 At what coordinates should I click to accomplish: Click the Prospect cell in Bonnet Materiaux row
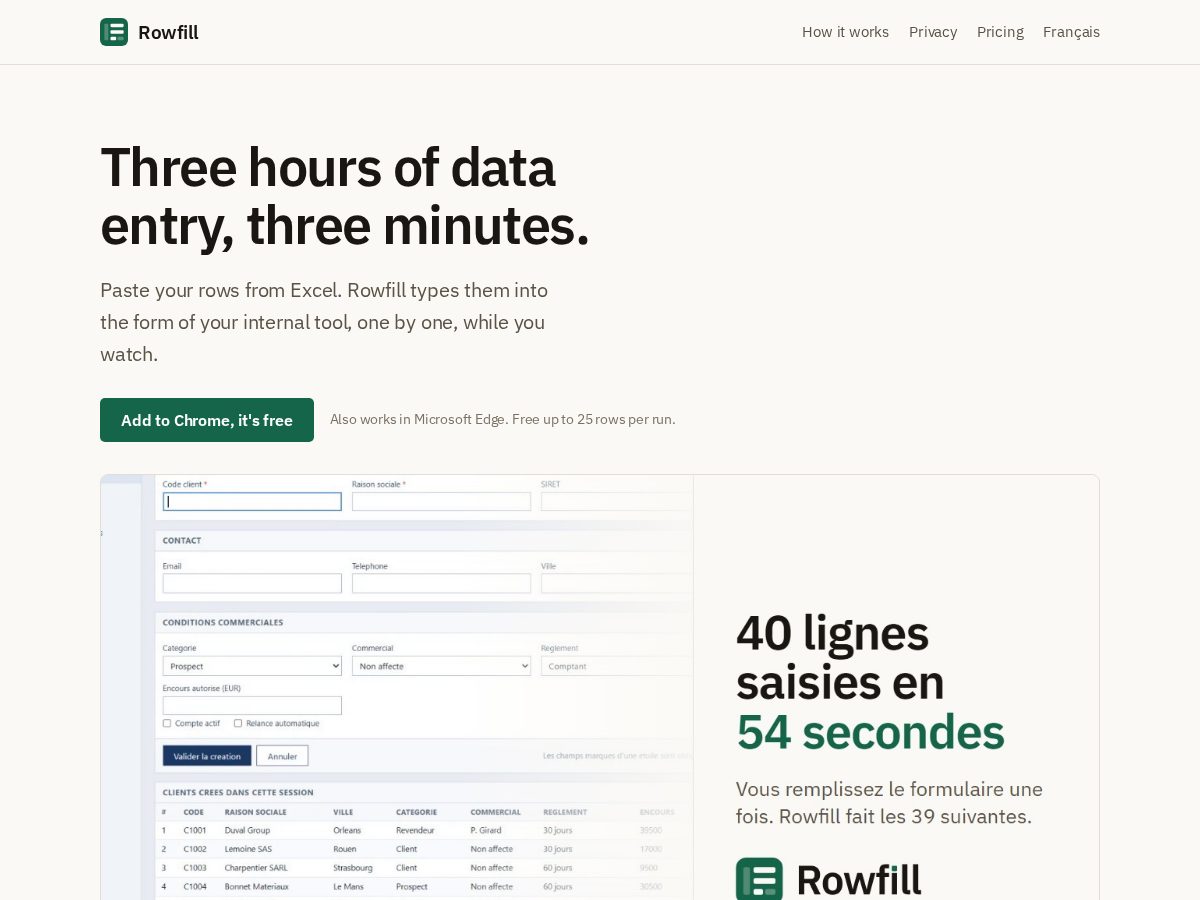(x=412, y=886)
